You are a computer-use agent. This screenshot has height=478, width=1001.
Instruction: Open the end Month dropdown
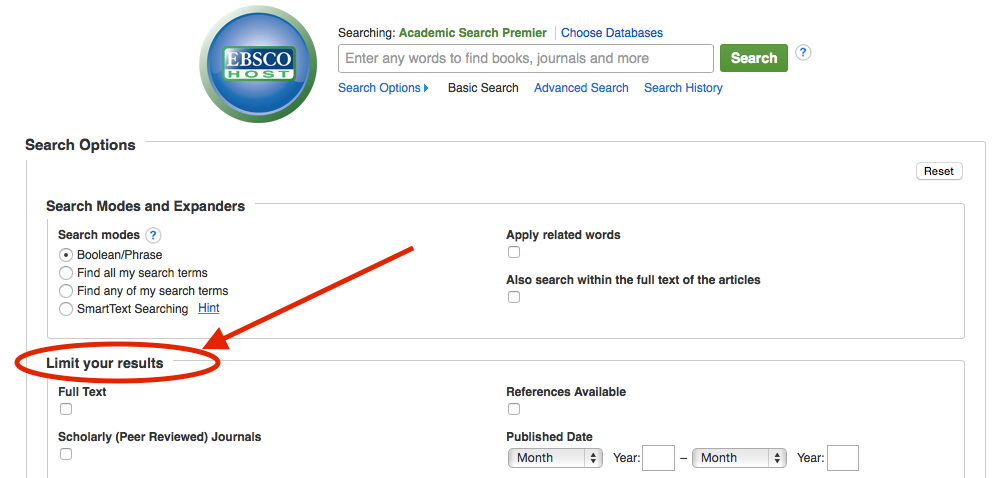click(x=739, y=458)
